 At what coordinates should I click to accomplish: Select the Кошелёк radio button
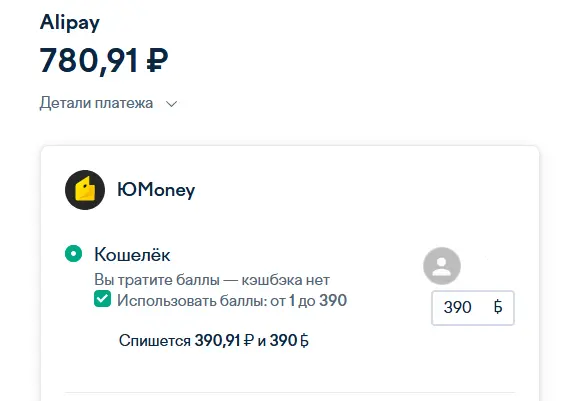tap(73, 254)
